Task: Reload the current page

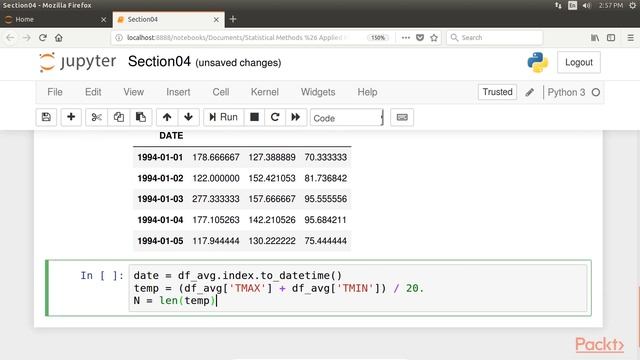Action: click(x=43, y=38)
